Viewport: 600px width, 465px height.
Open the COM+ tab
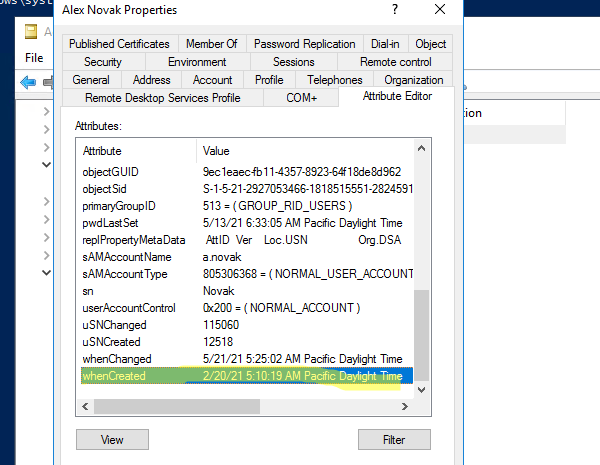click(x=302, y=98)
